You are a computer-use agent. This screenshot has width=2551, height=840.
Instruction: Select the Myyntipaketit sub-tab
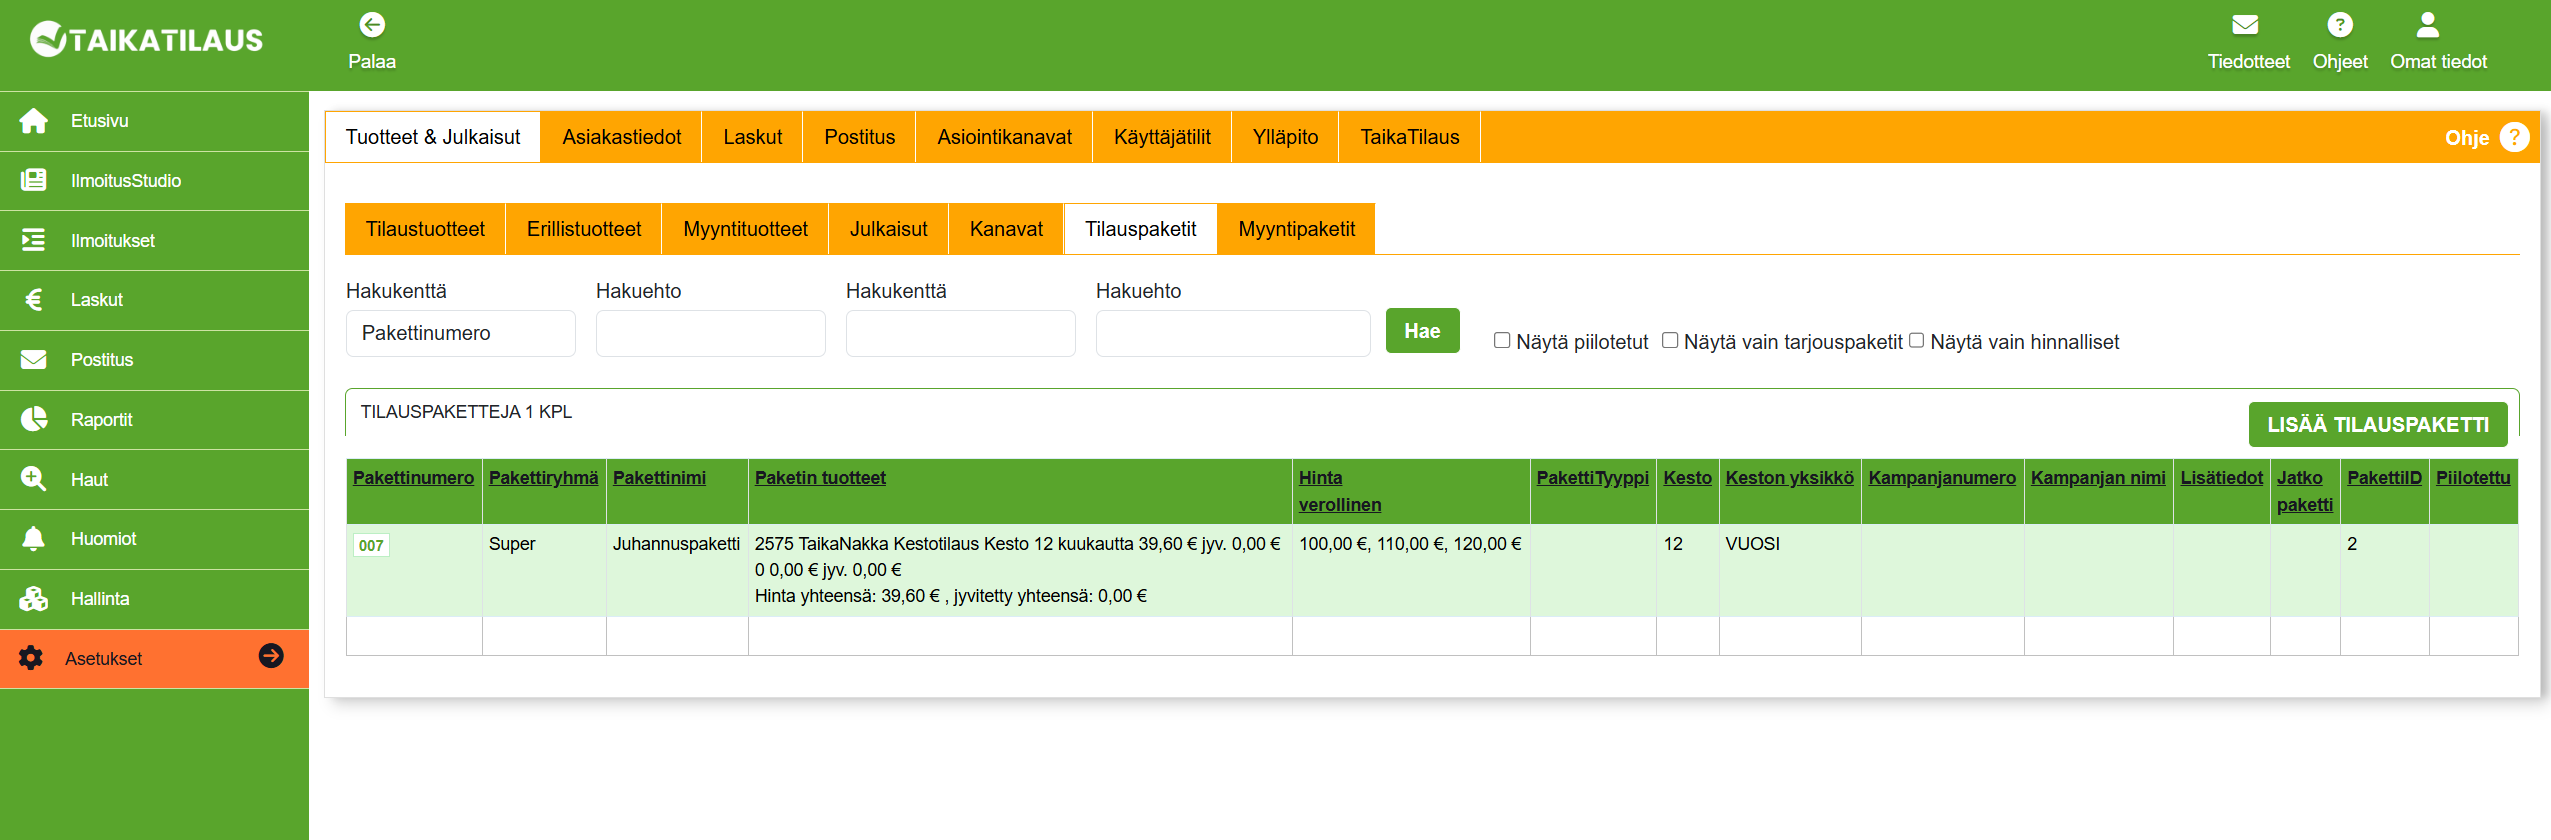tap(1296, 229)
